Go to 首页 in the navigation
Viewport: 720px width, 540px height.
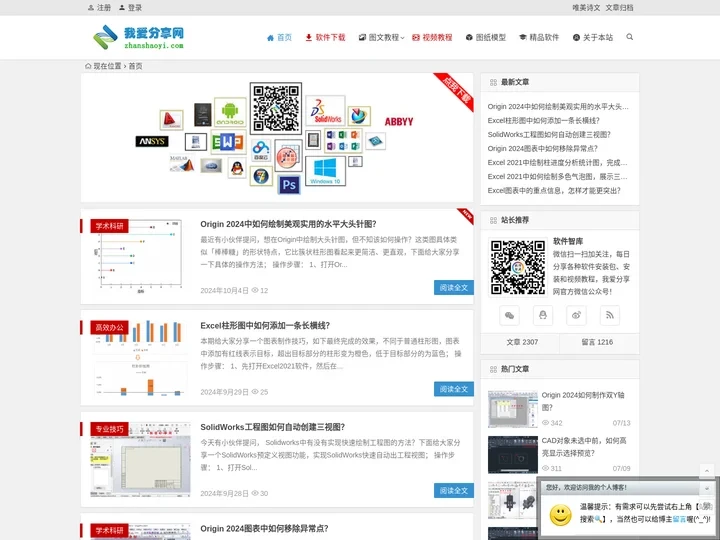[279, 37]
